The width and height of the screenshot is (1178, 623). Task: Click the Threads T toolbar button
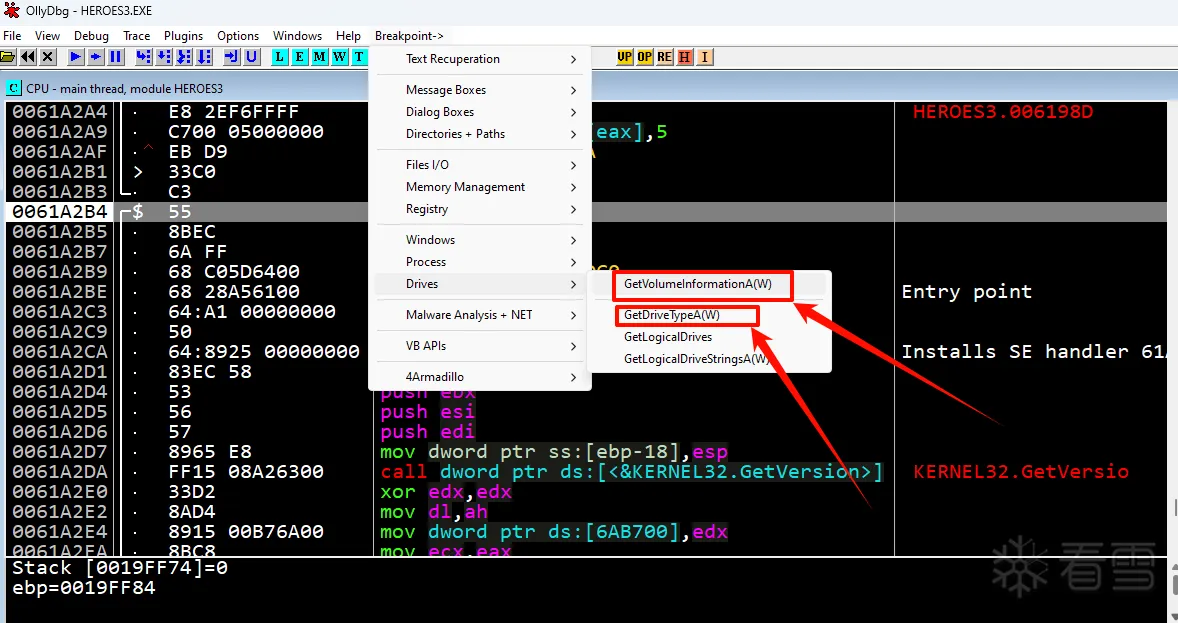tap(359, 57)
